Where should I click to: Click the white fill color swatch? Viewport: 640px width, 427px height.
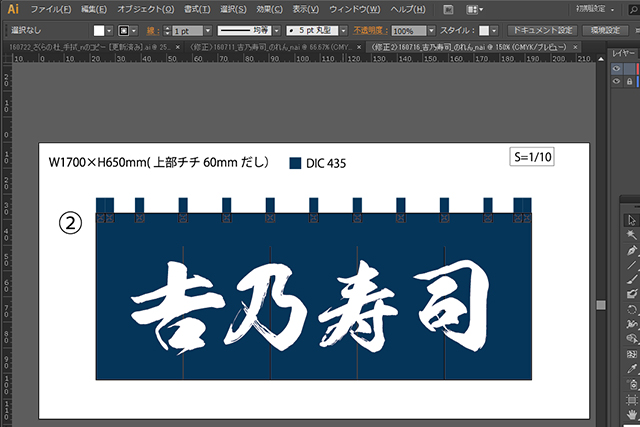[x=99, y=31]
